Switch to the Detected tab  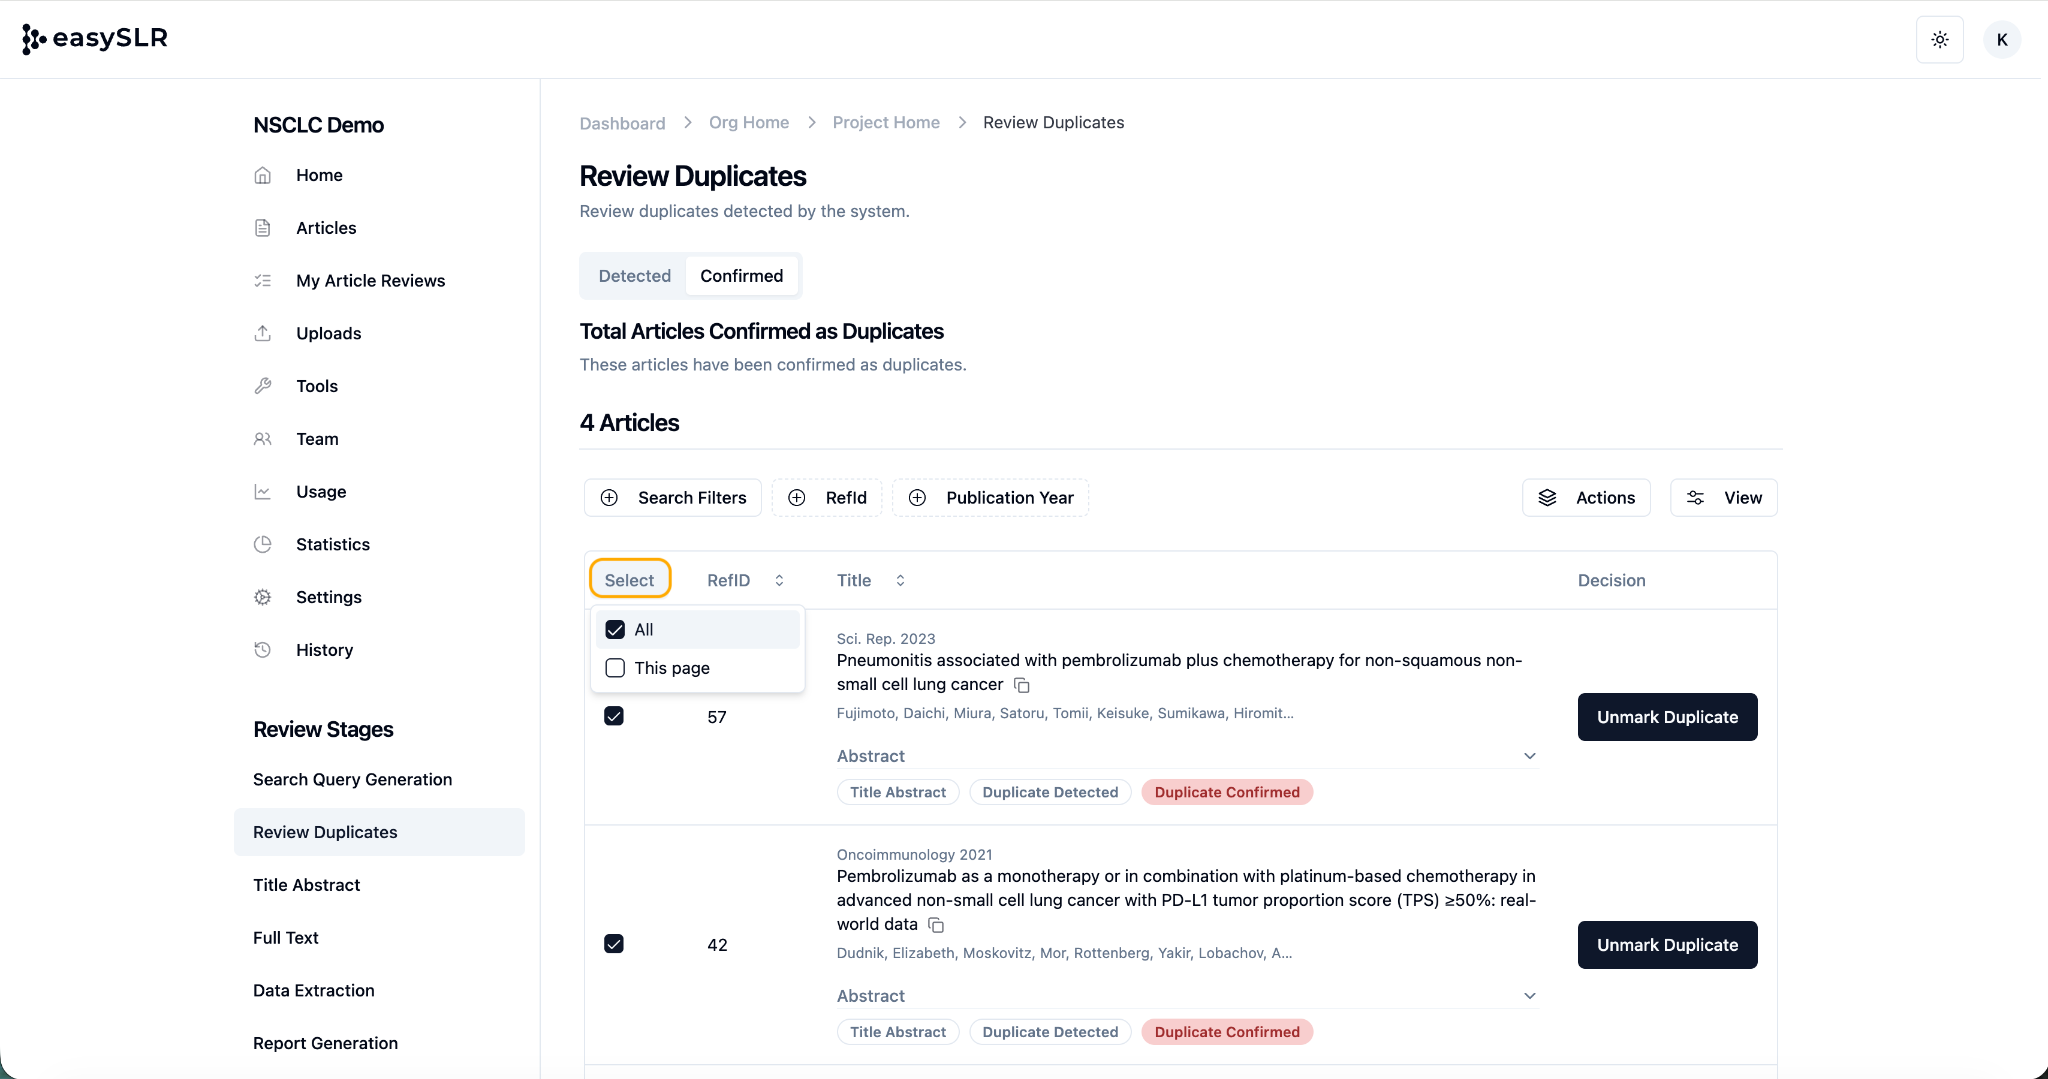coord(634,276)
